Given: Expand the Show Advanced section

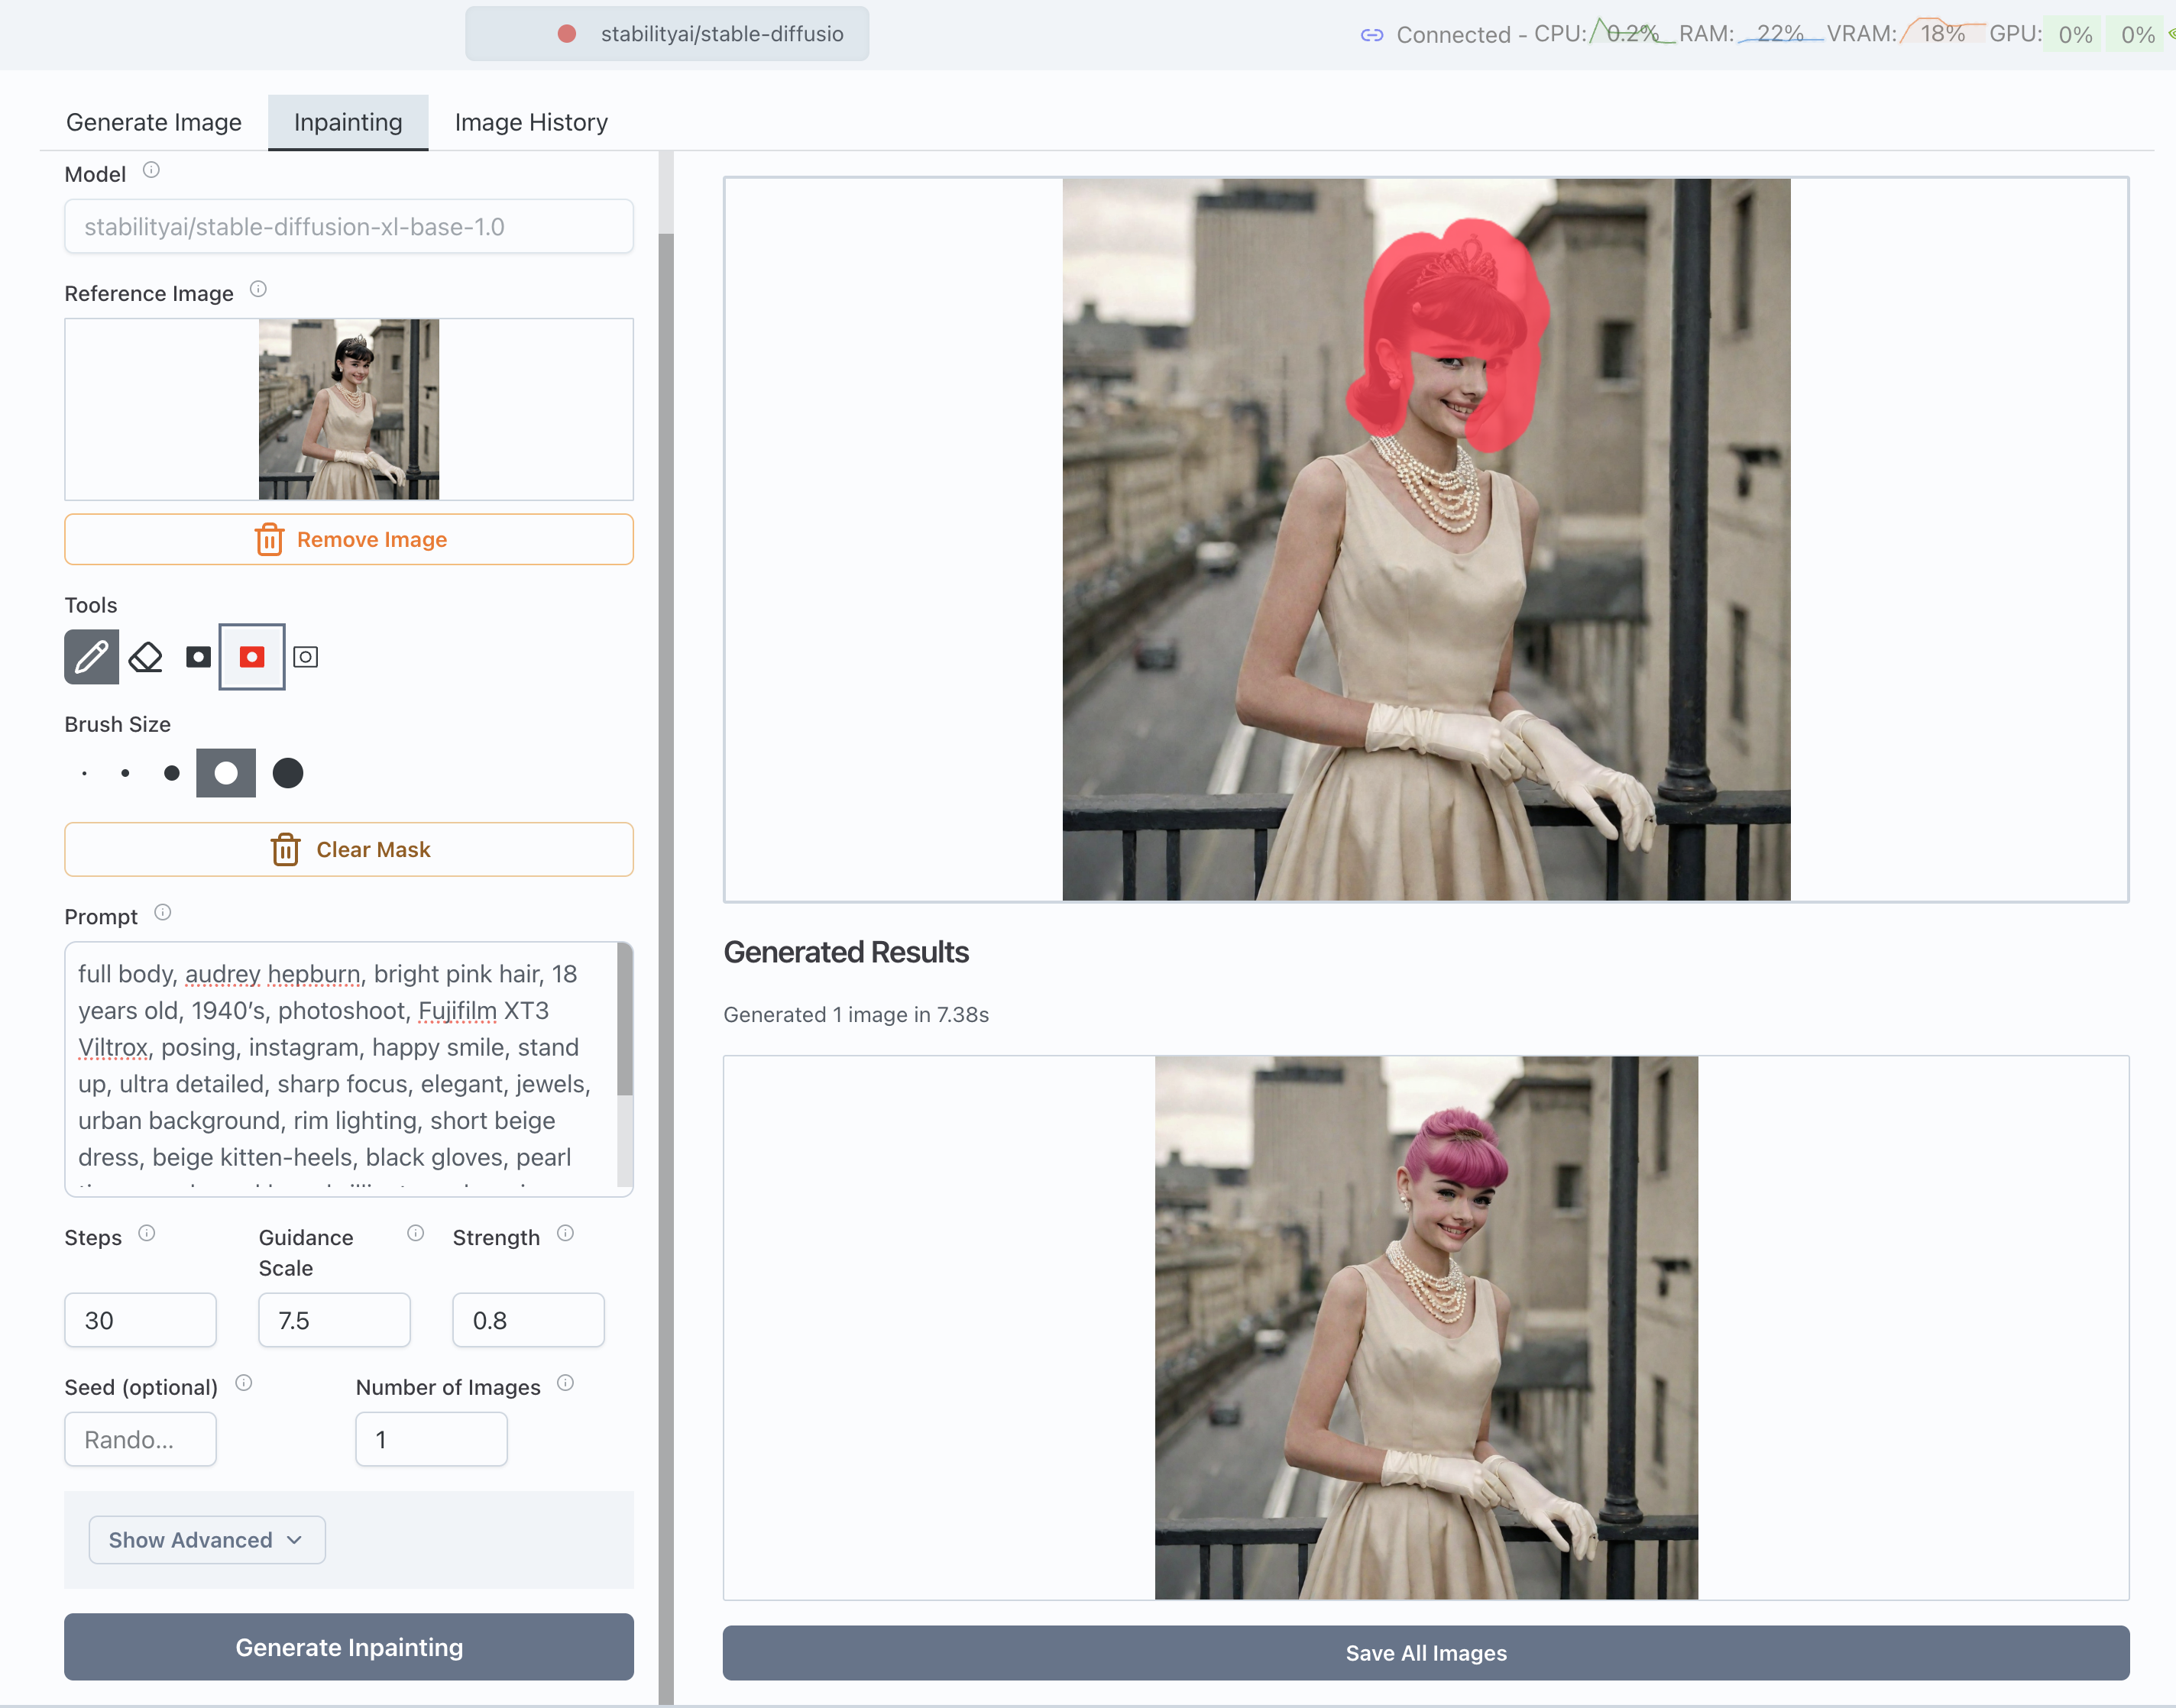Looking at the screenshot, I should (207, 1540).
